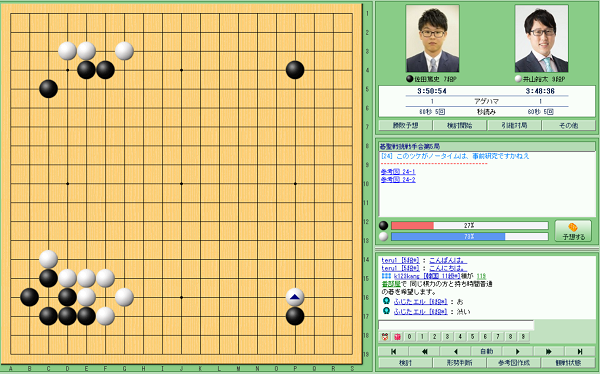Click the quick-reply number 5 button

pyautogui.click(x=473, y=336)
